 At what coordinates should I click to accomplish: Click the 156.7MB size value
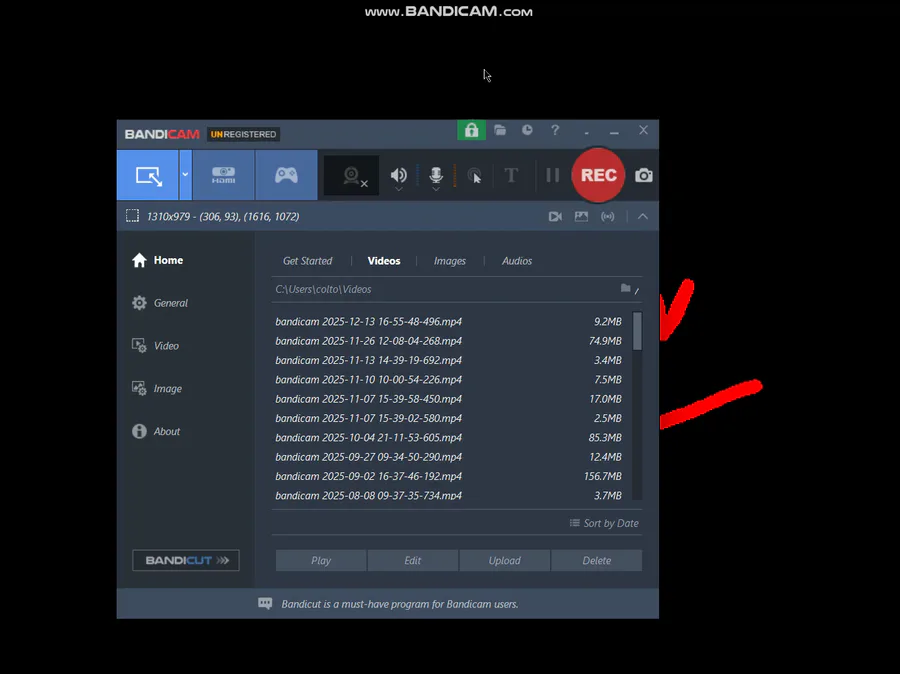pos(602,477)
